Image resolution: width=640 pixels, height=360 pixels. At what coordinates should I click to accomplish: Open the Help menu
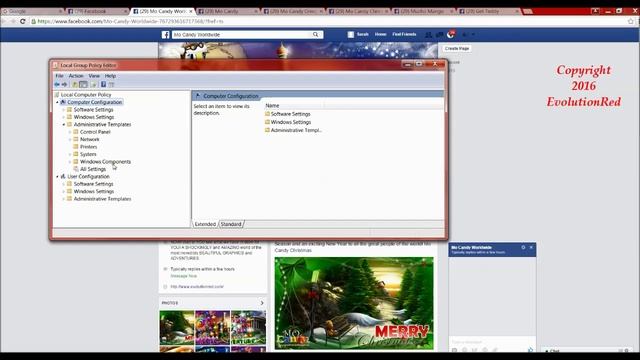coord(110,76)
